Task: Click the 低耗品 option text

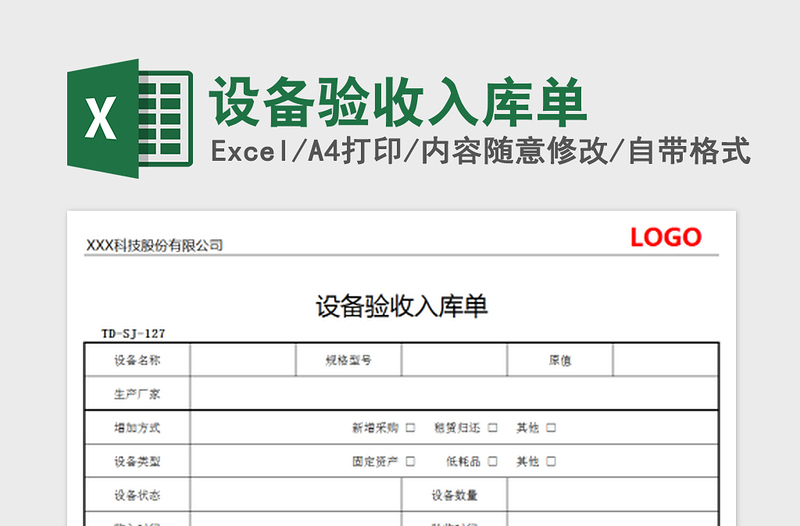Action: pos(463,461)
